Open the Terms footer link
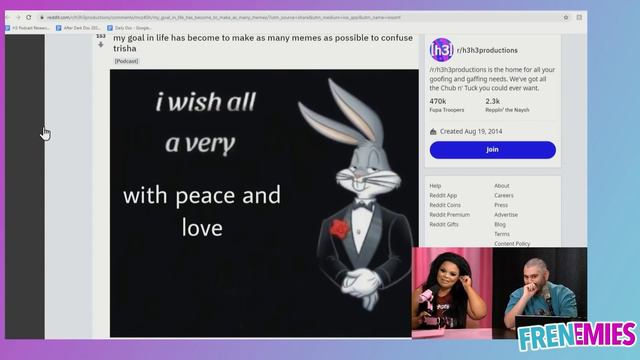Viewport: 640px width, 360px height. [x=502, y=234]
